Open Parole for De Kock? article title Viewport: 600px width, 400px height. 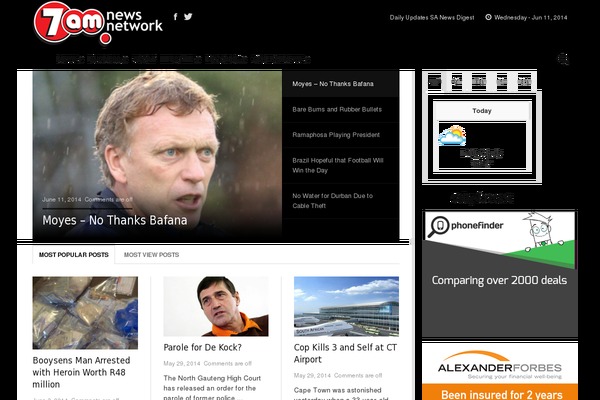pos(202,347)
